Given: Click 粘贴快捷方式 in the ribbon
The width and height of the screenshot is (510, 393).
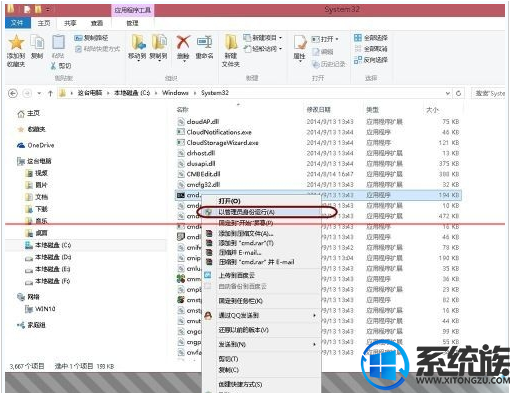Looking at the screenshot, I should pos(97,49).
